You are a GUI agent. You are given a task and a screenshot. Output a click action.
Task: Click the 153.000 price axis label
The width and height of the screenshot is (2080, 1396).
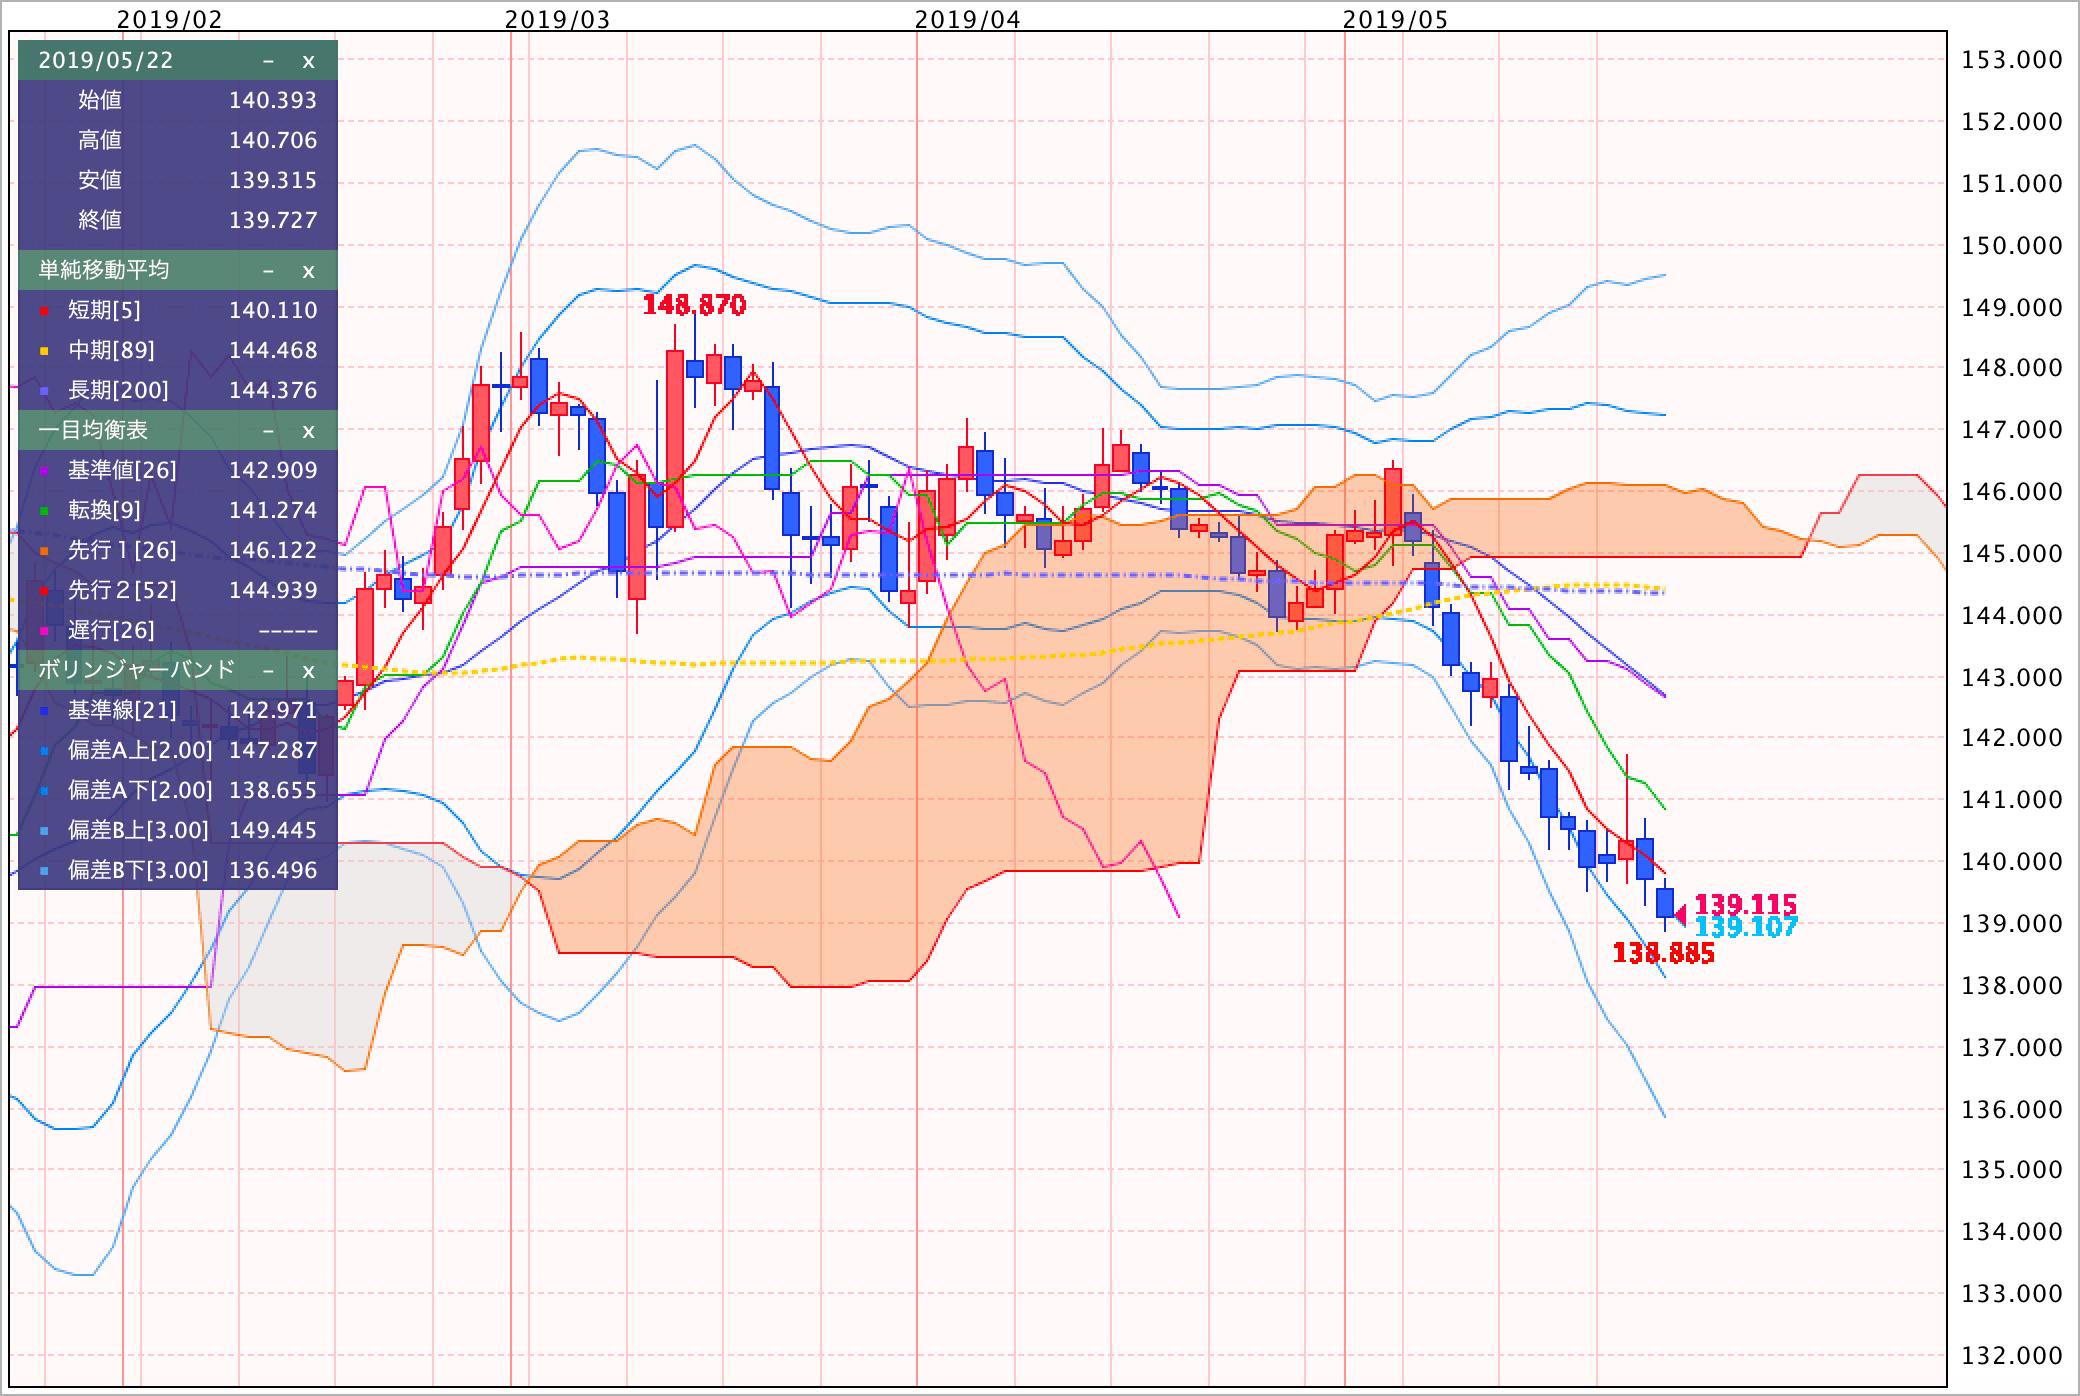(2012, 60)
